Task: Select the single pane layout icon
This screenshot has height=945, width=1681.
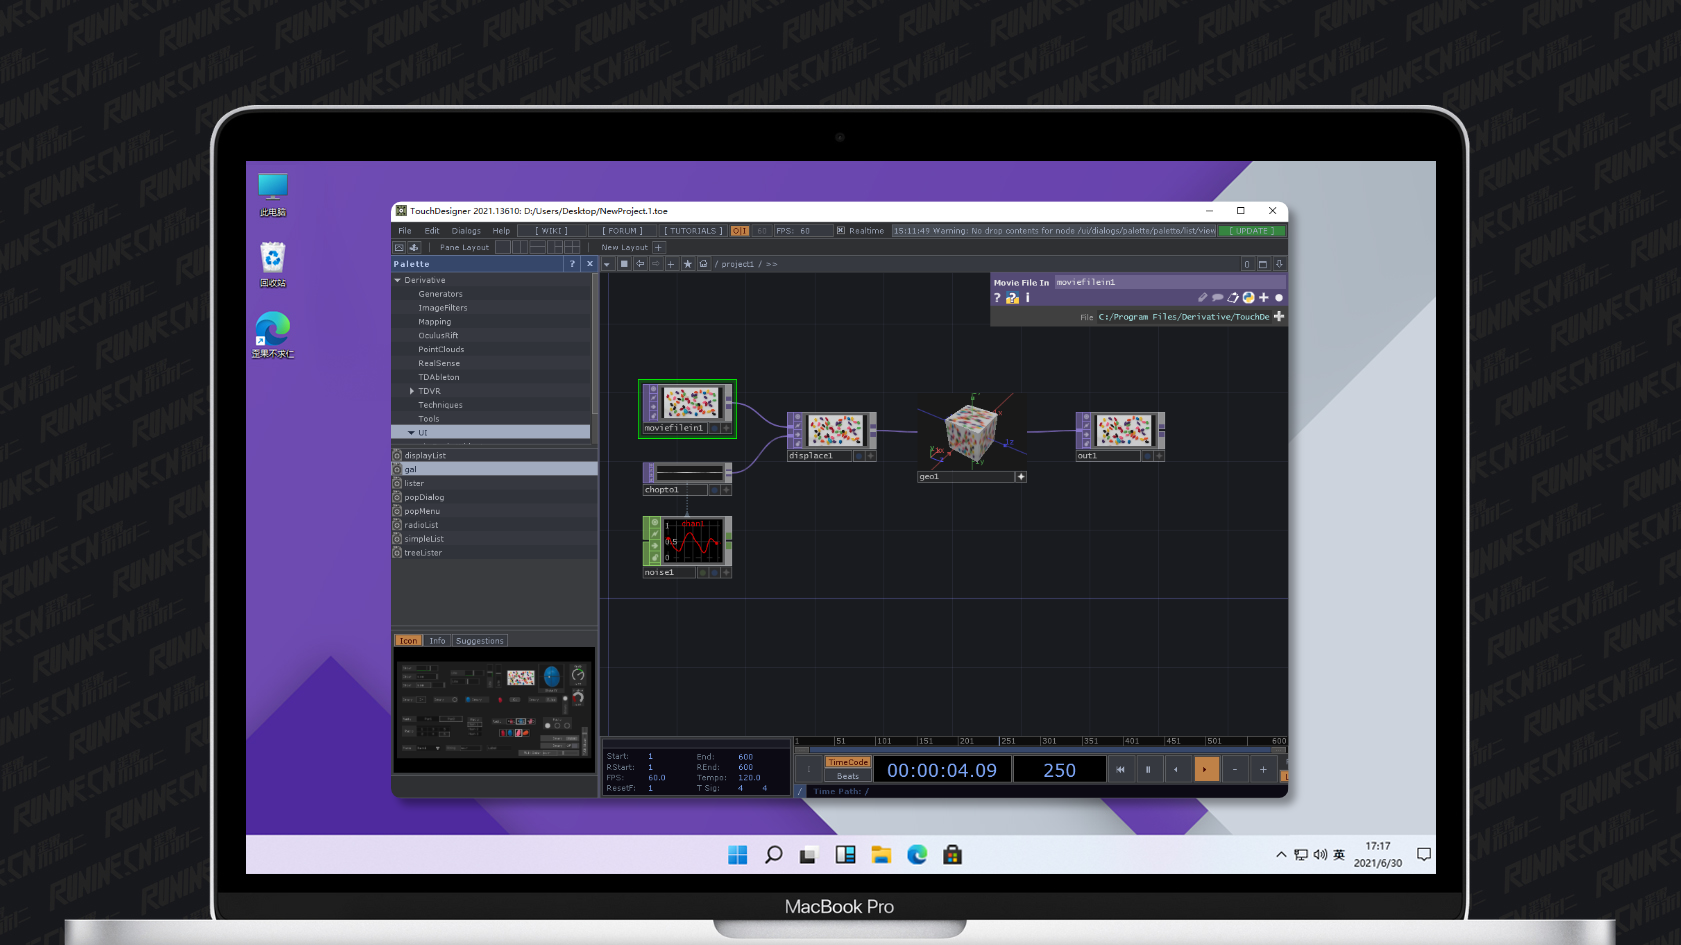Action: (x=503, y=247)
